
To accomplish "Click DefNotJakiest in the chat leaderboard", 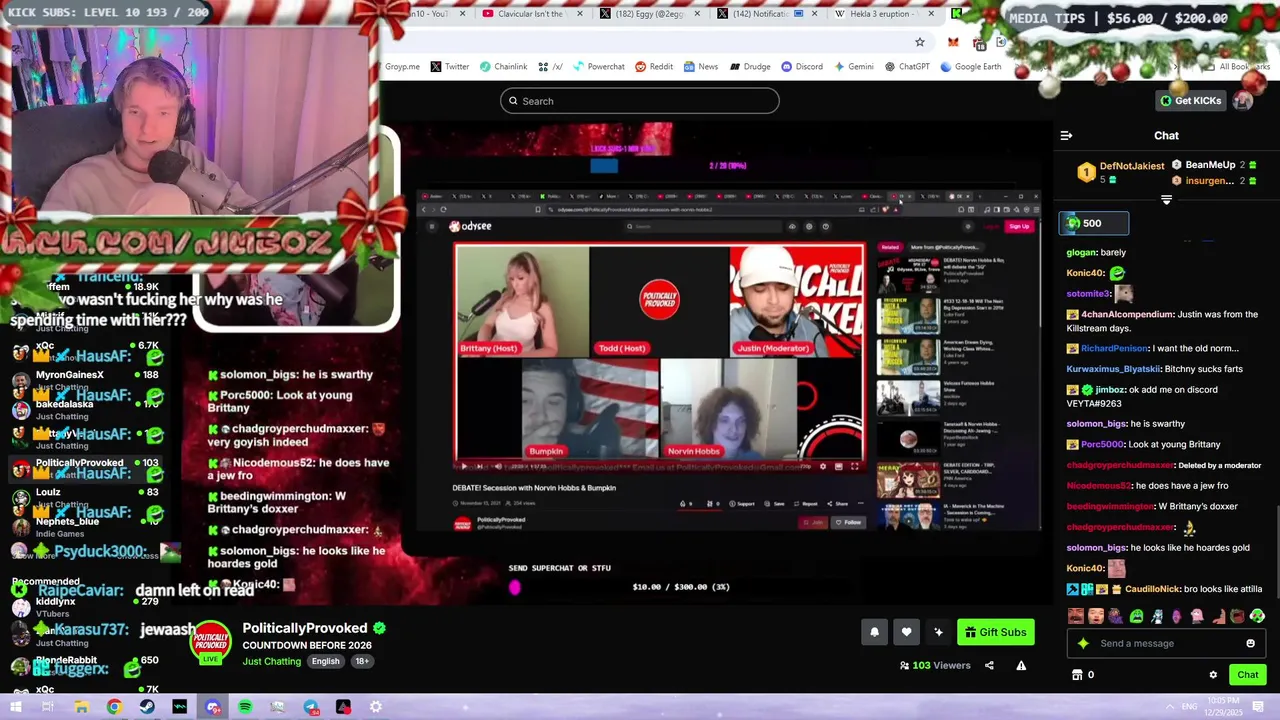I will click(1131, 166).
